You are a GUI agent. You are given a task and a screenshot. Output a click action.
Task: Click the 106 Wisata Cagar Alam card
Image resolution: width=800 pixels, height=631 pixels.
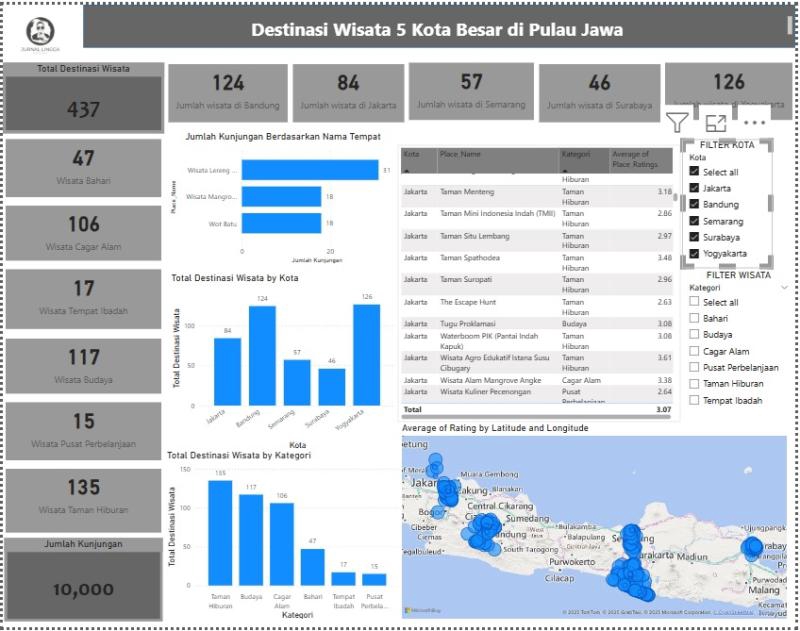pos(84,233)
